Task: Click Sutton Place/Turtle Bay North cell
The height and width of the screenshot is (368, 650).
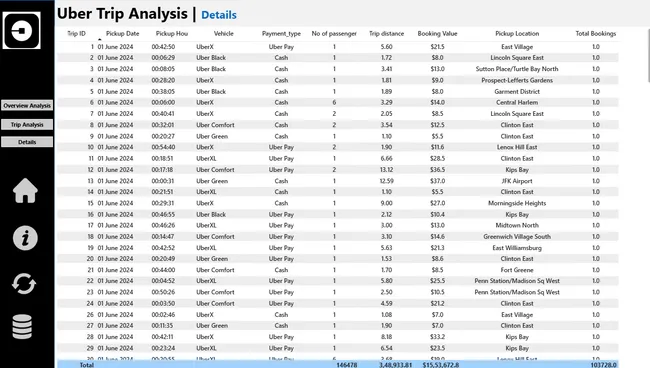Action: 517,69
